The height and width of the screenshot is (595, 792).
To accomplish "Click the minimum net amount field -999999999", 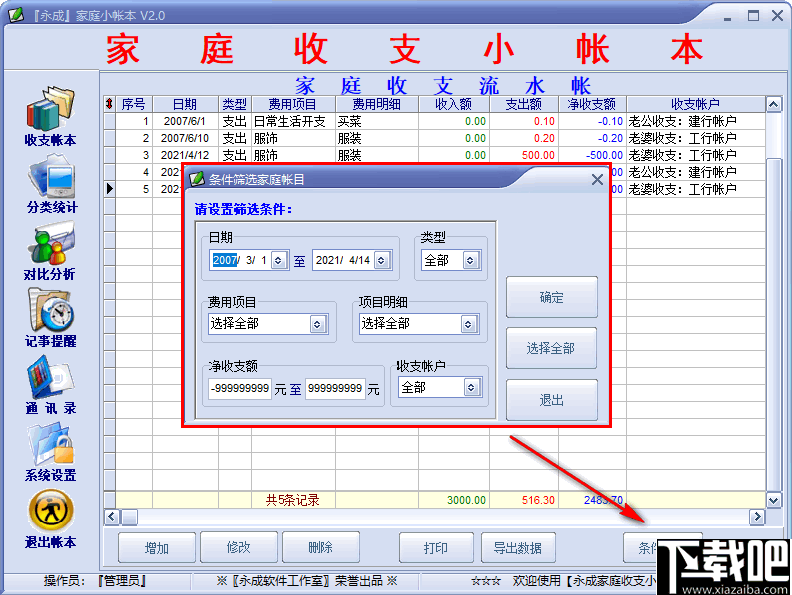I will [x=239, y=388].
